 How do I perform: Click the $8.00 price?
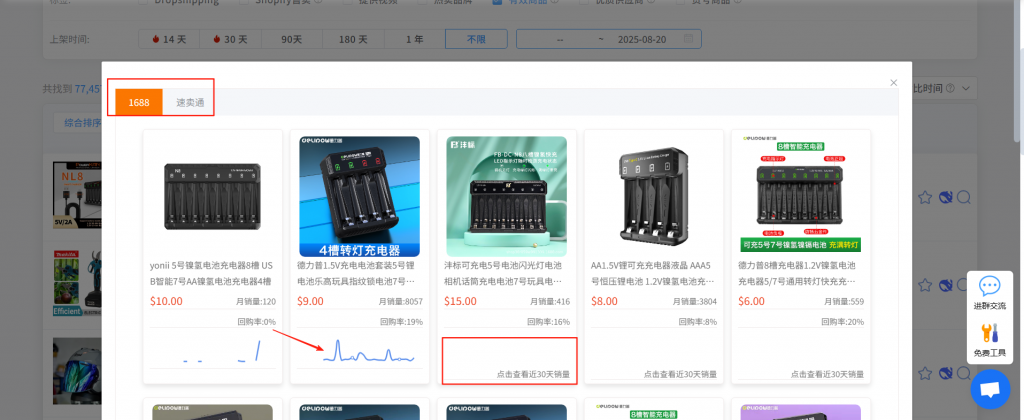click(x=604, y=301)
